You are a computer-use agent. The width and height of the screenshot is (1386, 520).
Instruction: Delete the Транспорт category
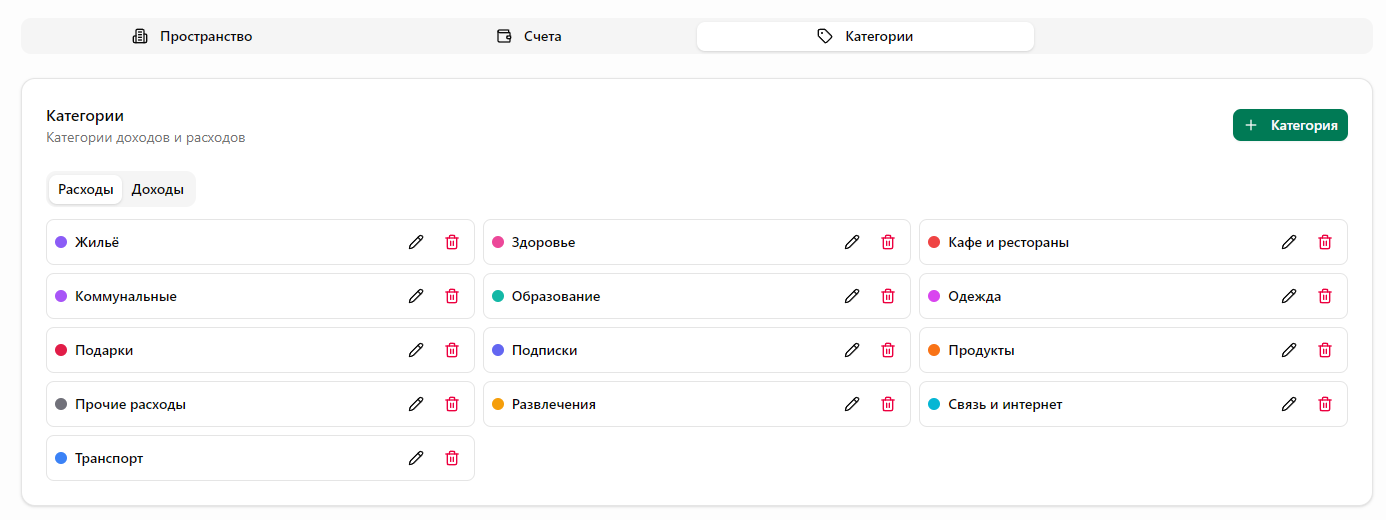pos(452,458)
